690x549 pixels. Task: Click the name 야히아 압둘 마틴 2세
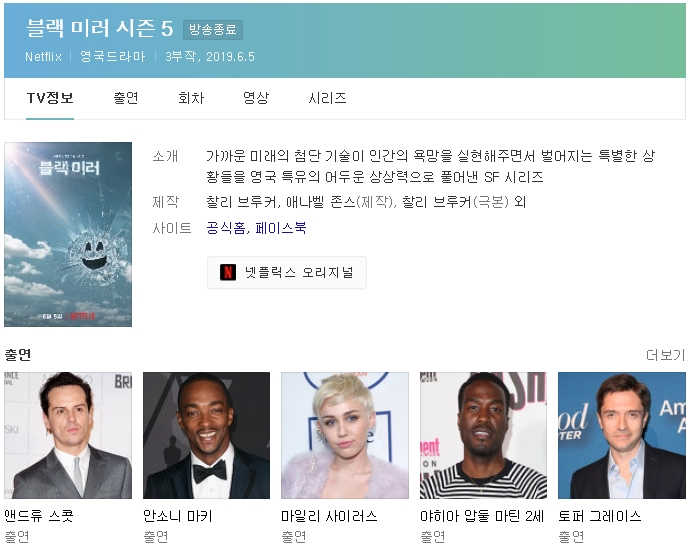tap(482, 516)
